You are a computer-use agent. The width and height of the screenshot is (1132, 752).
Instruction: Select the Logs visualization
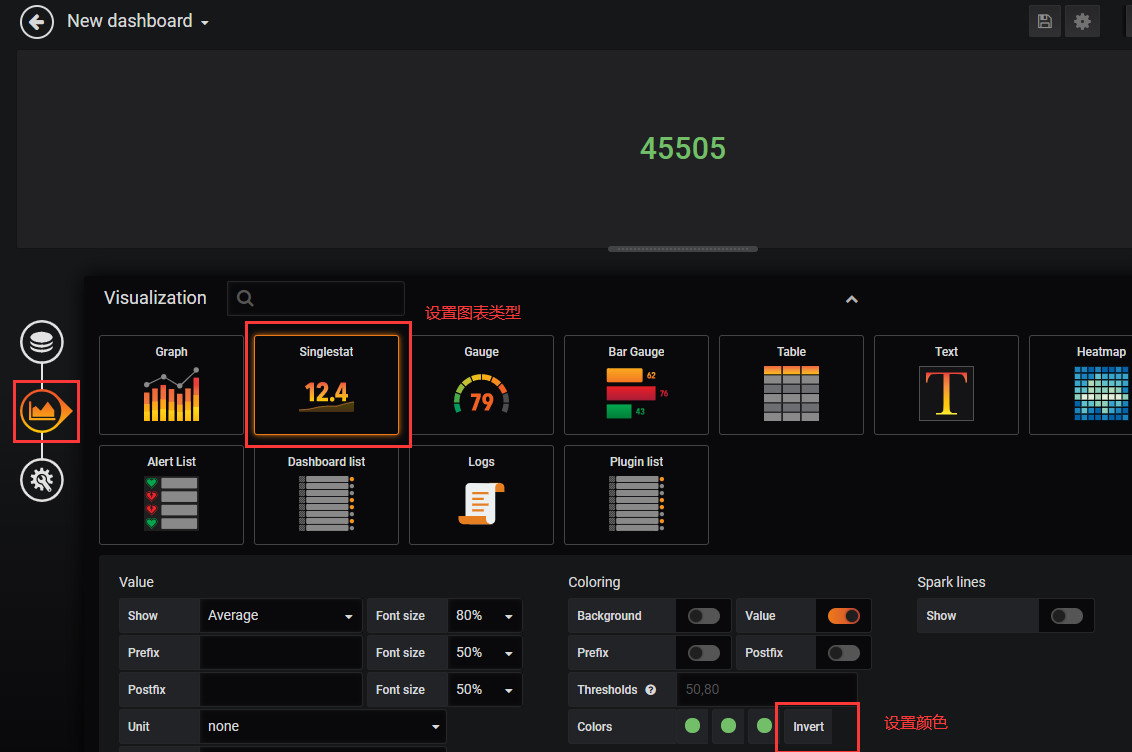[482, 494]
